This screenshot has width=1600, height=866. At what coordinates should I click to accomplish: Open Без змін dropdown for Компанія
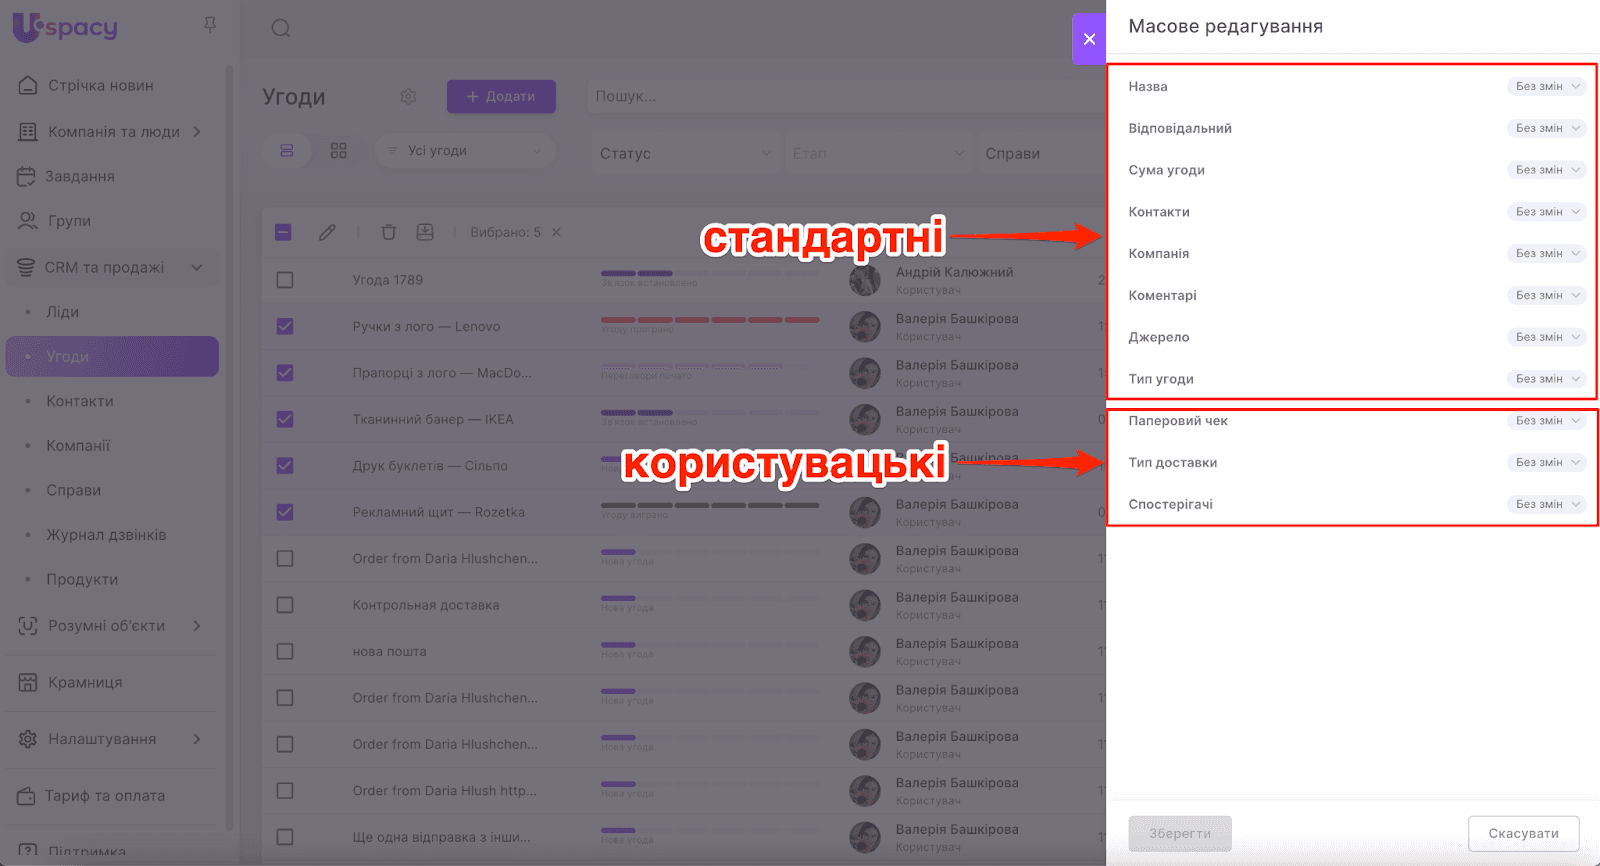[x=1546, y=254]
